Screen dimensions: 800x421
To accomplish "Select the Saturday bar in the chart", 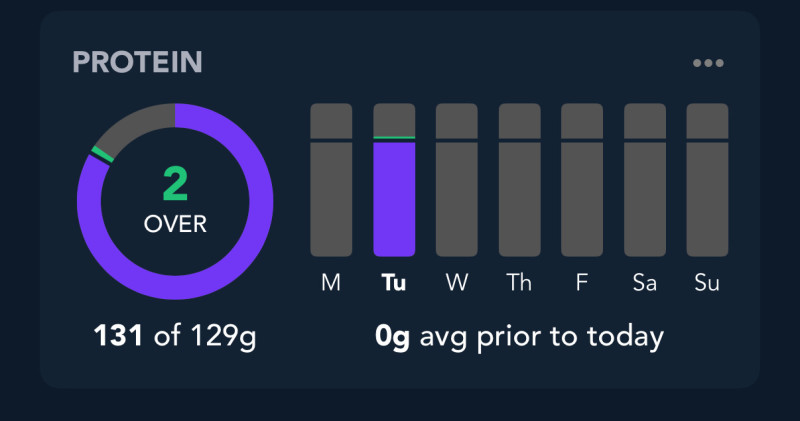I will pos(645,180).
